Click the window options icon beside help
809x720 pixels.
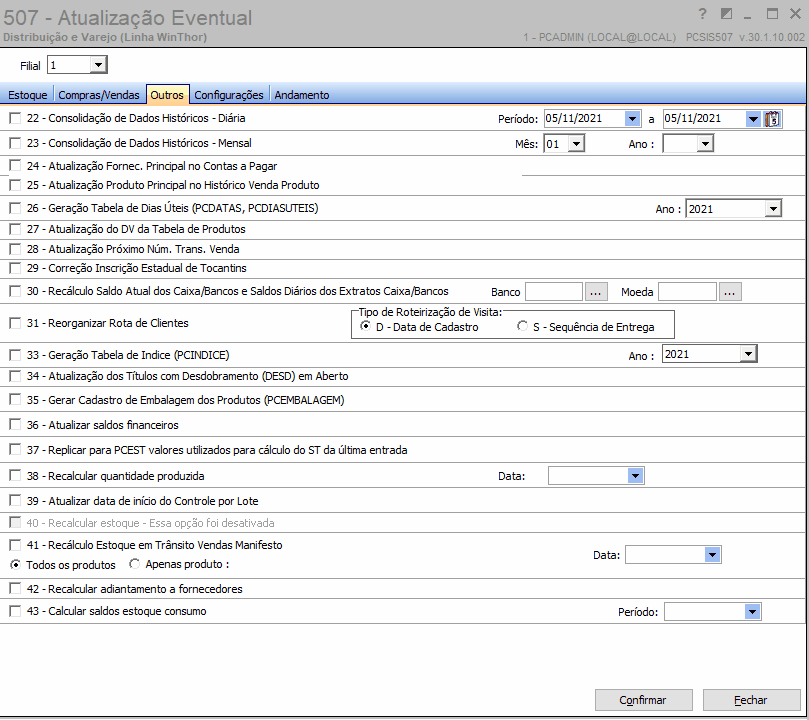[x=726, y=14]
